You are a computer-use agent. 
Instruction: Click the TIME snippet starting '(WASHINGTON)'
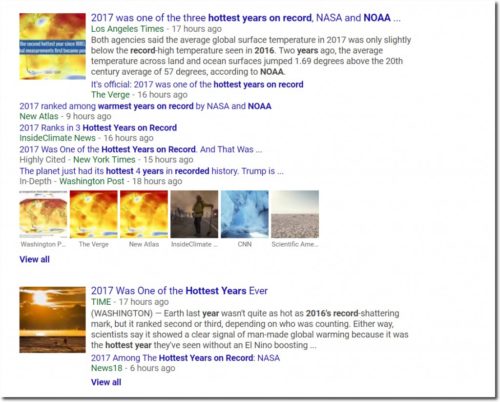250,329
